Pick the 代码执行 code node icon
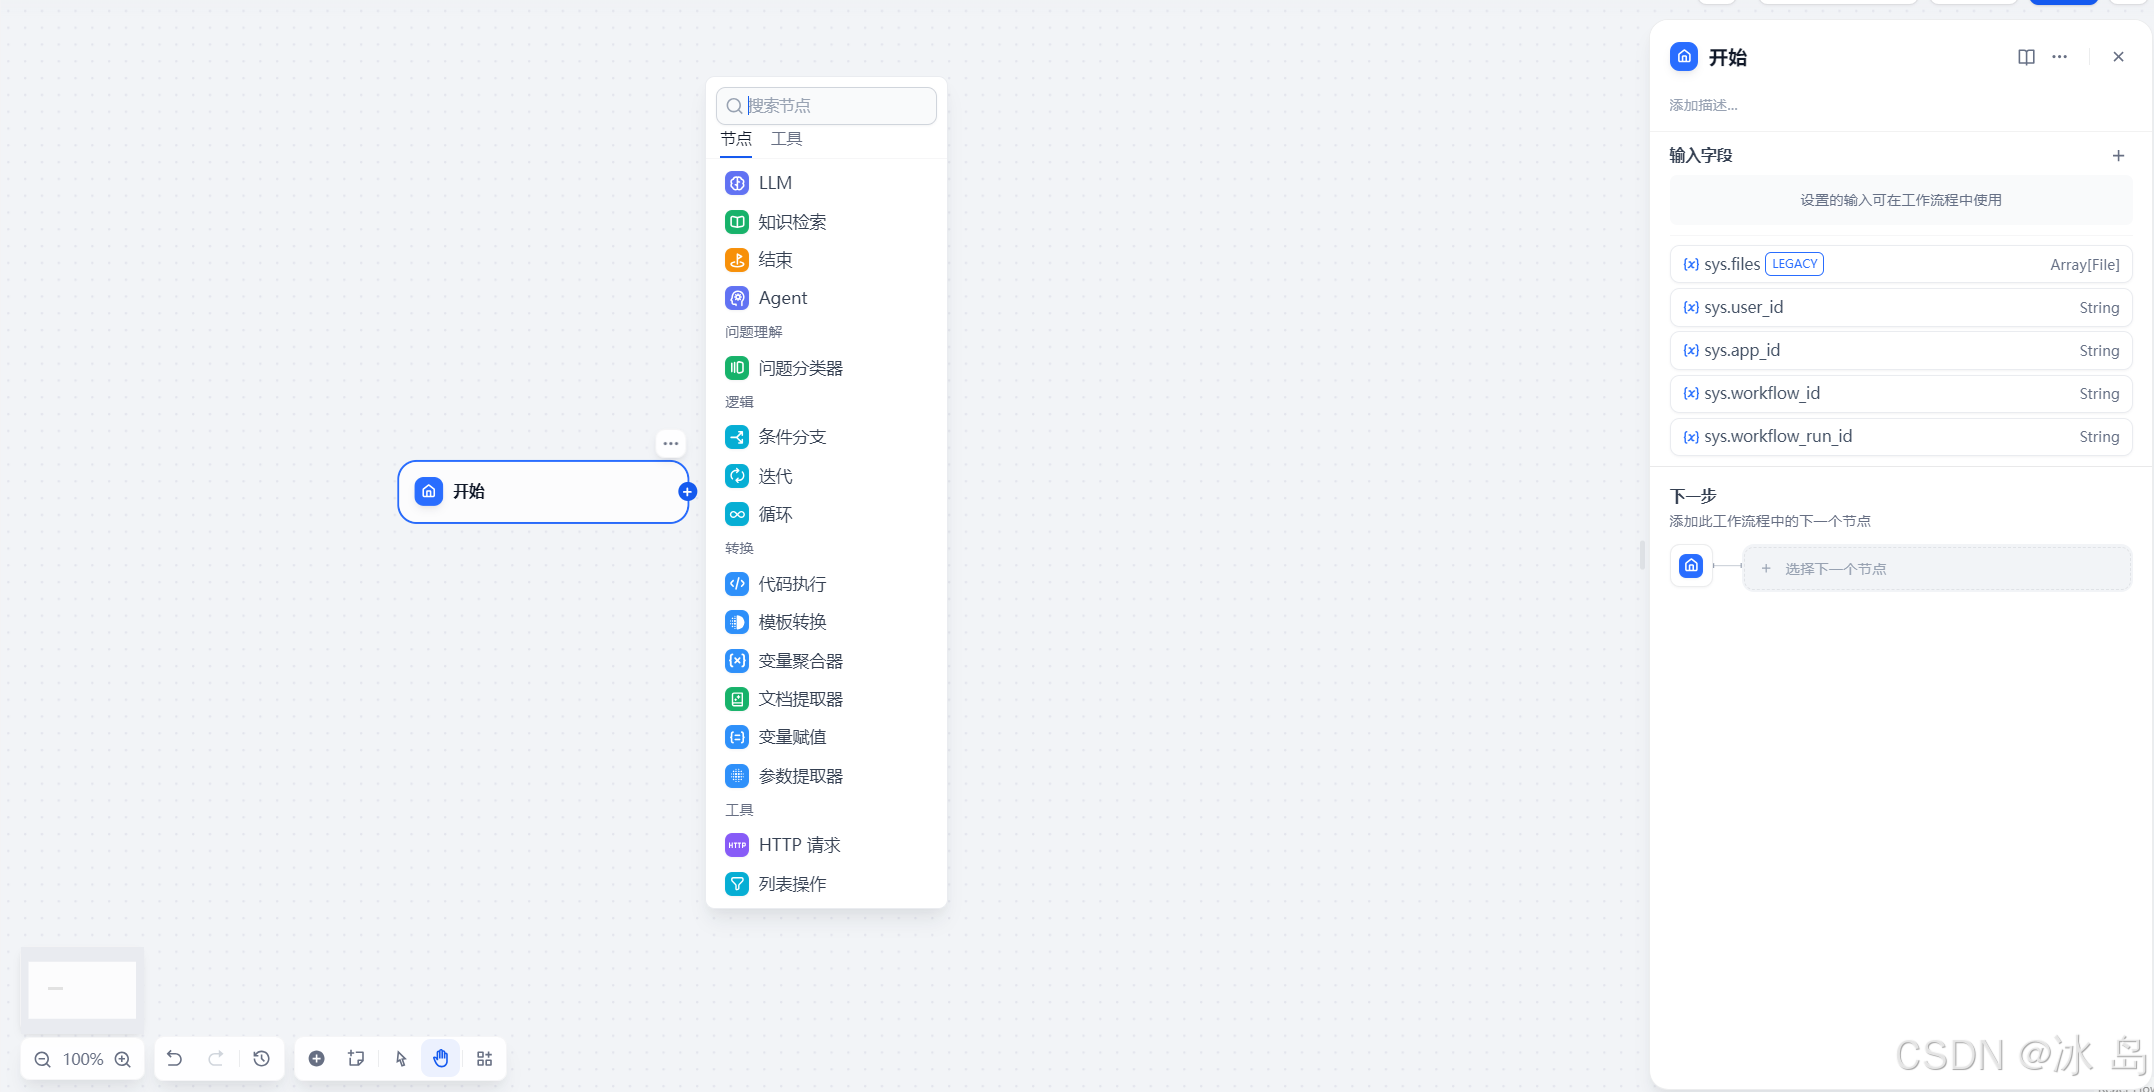The width and height of the screenshot is (2154, 1092). click(737, 584)
